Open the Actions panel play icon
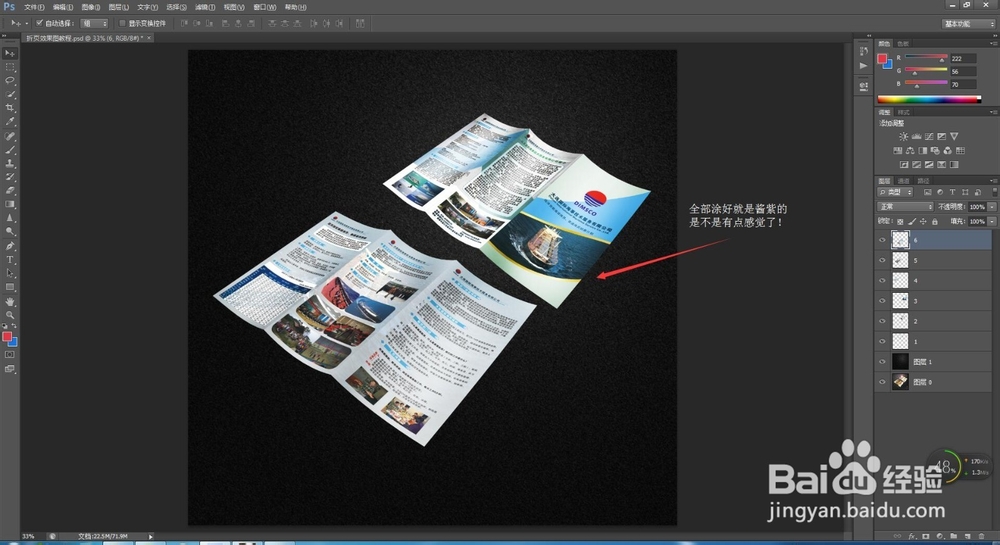1000x545 pixels. [864, 66]
